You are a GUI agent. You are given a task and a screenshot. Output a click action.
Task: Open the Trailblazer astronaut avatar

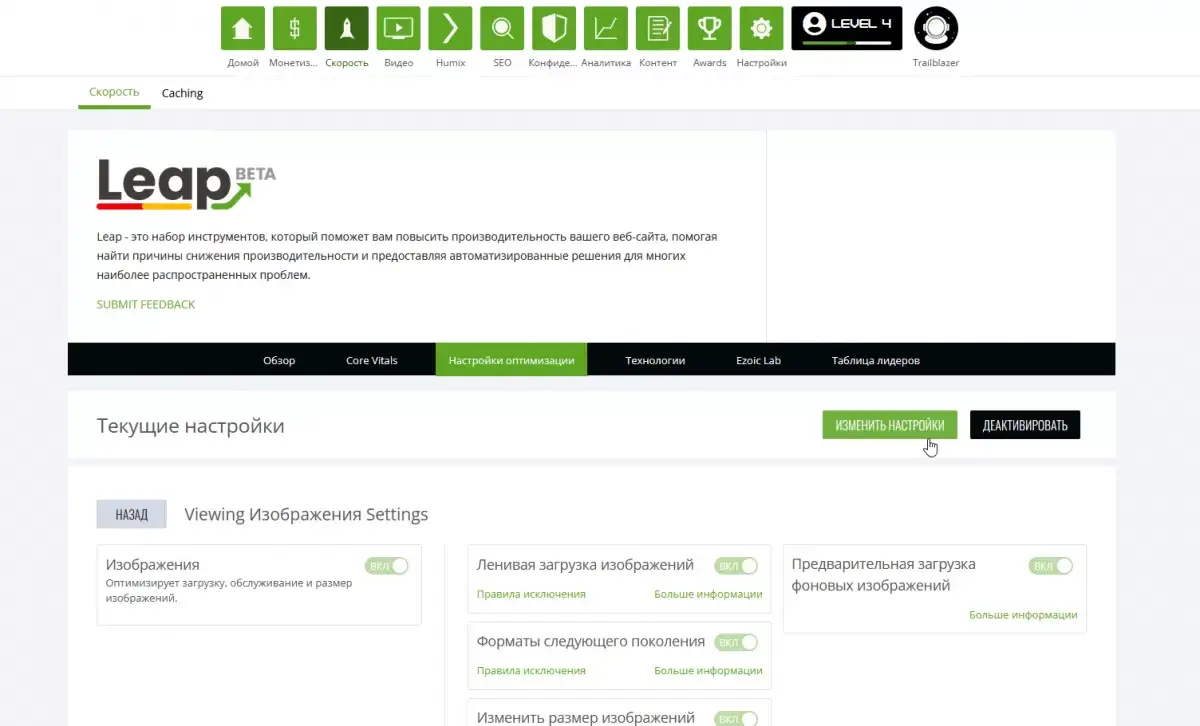point(936,28)
